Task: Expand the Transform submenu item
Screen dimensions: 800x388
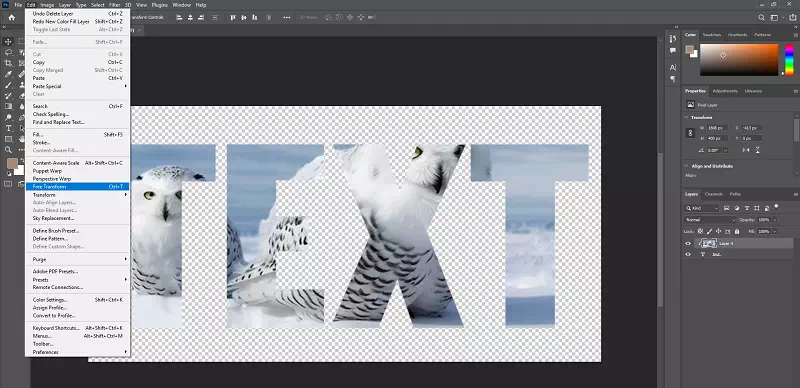Action: click(x=78, y=195)
